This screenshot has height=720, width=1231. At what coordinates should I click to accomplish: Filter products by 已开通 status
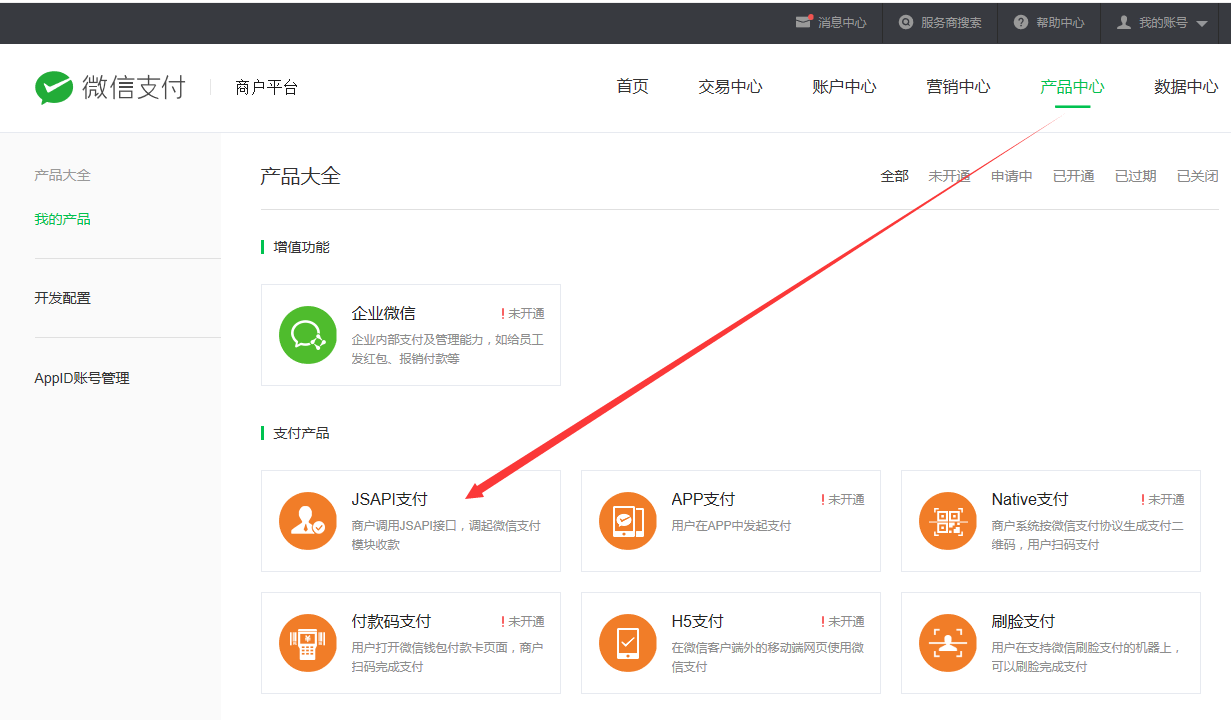1073,176
